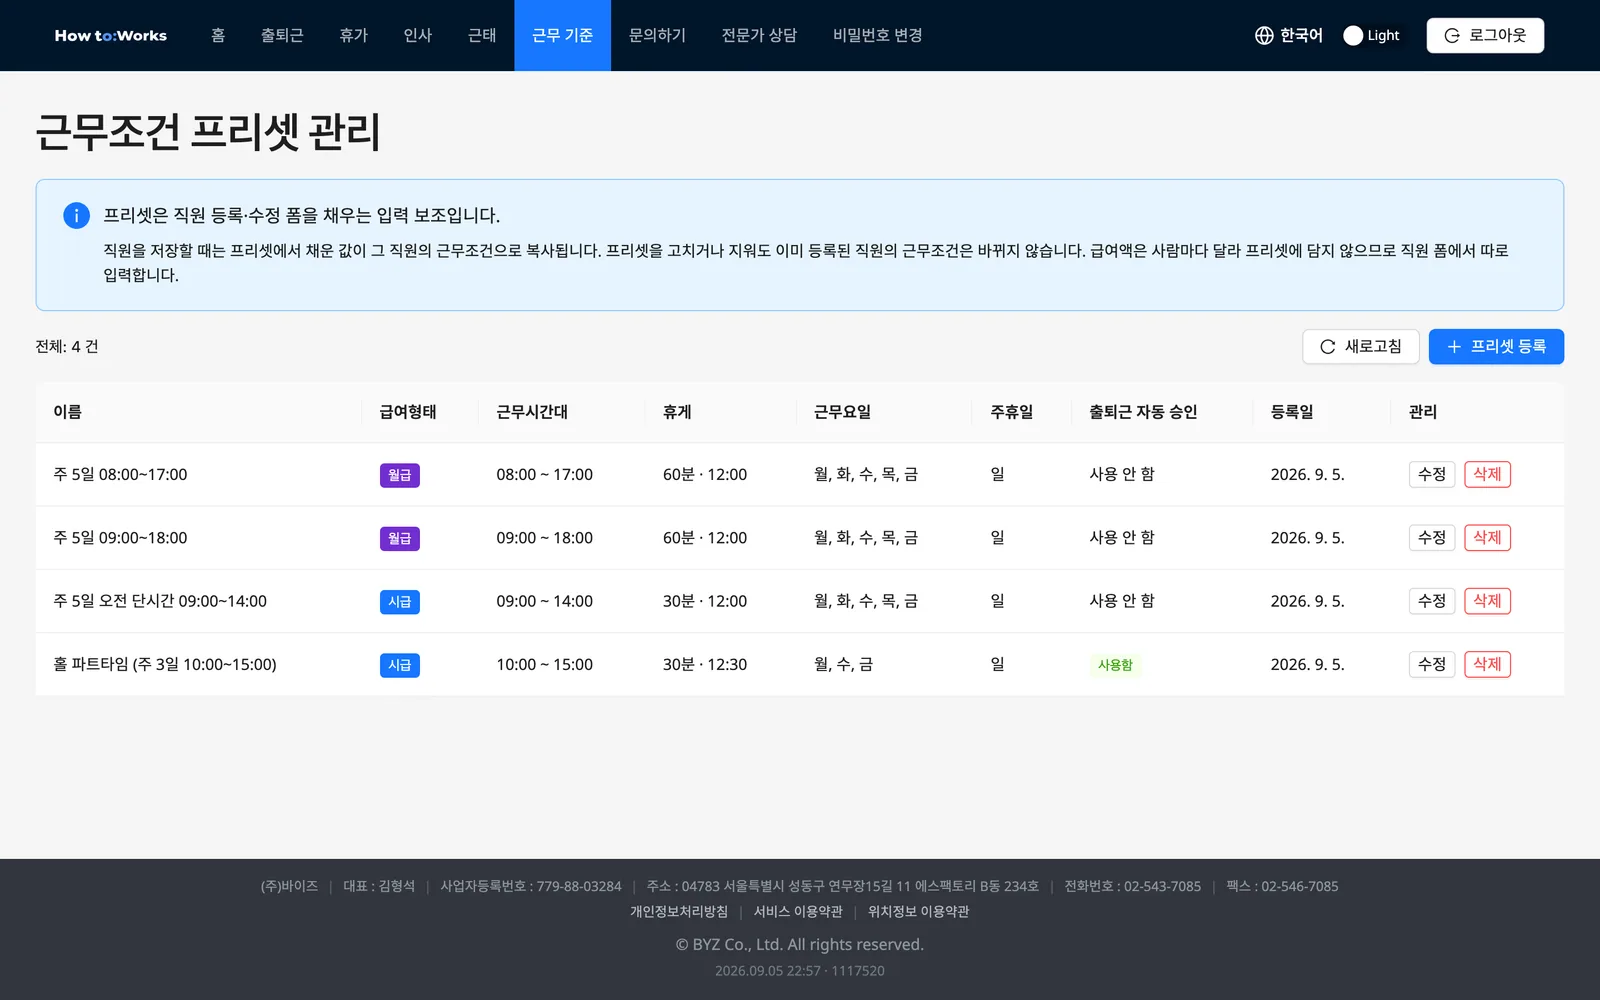Open the 비밀번호 변경 menu
1600x1000 pixels.
(877, 35)
